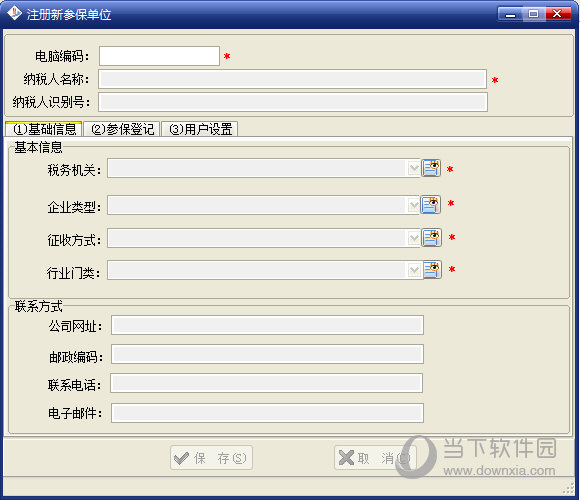Screen dimensions: 580x500
Task: Expand the 税务机关 dropdown arrow
Action: click(x=414, y=169)
